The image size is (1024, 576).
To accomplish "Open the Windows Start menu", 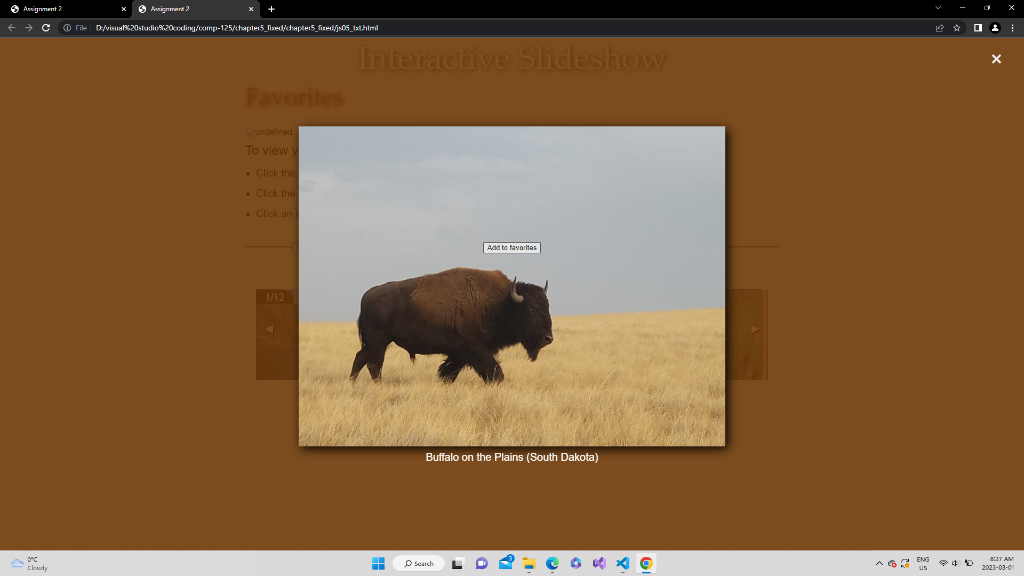I will [x=378, y=563].
